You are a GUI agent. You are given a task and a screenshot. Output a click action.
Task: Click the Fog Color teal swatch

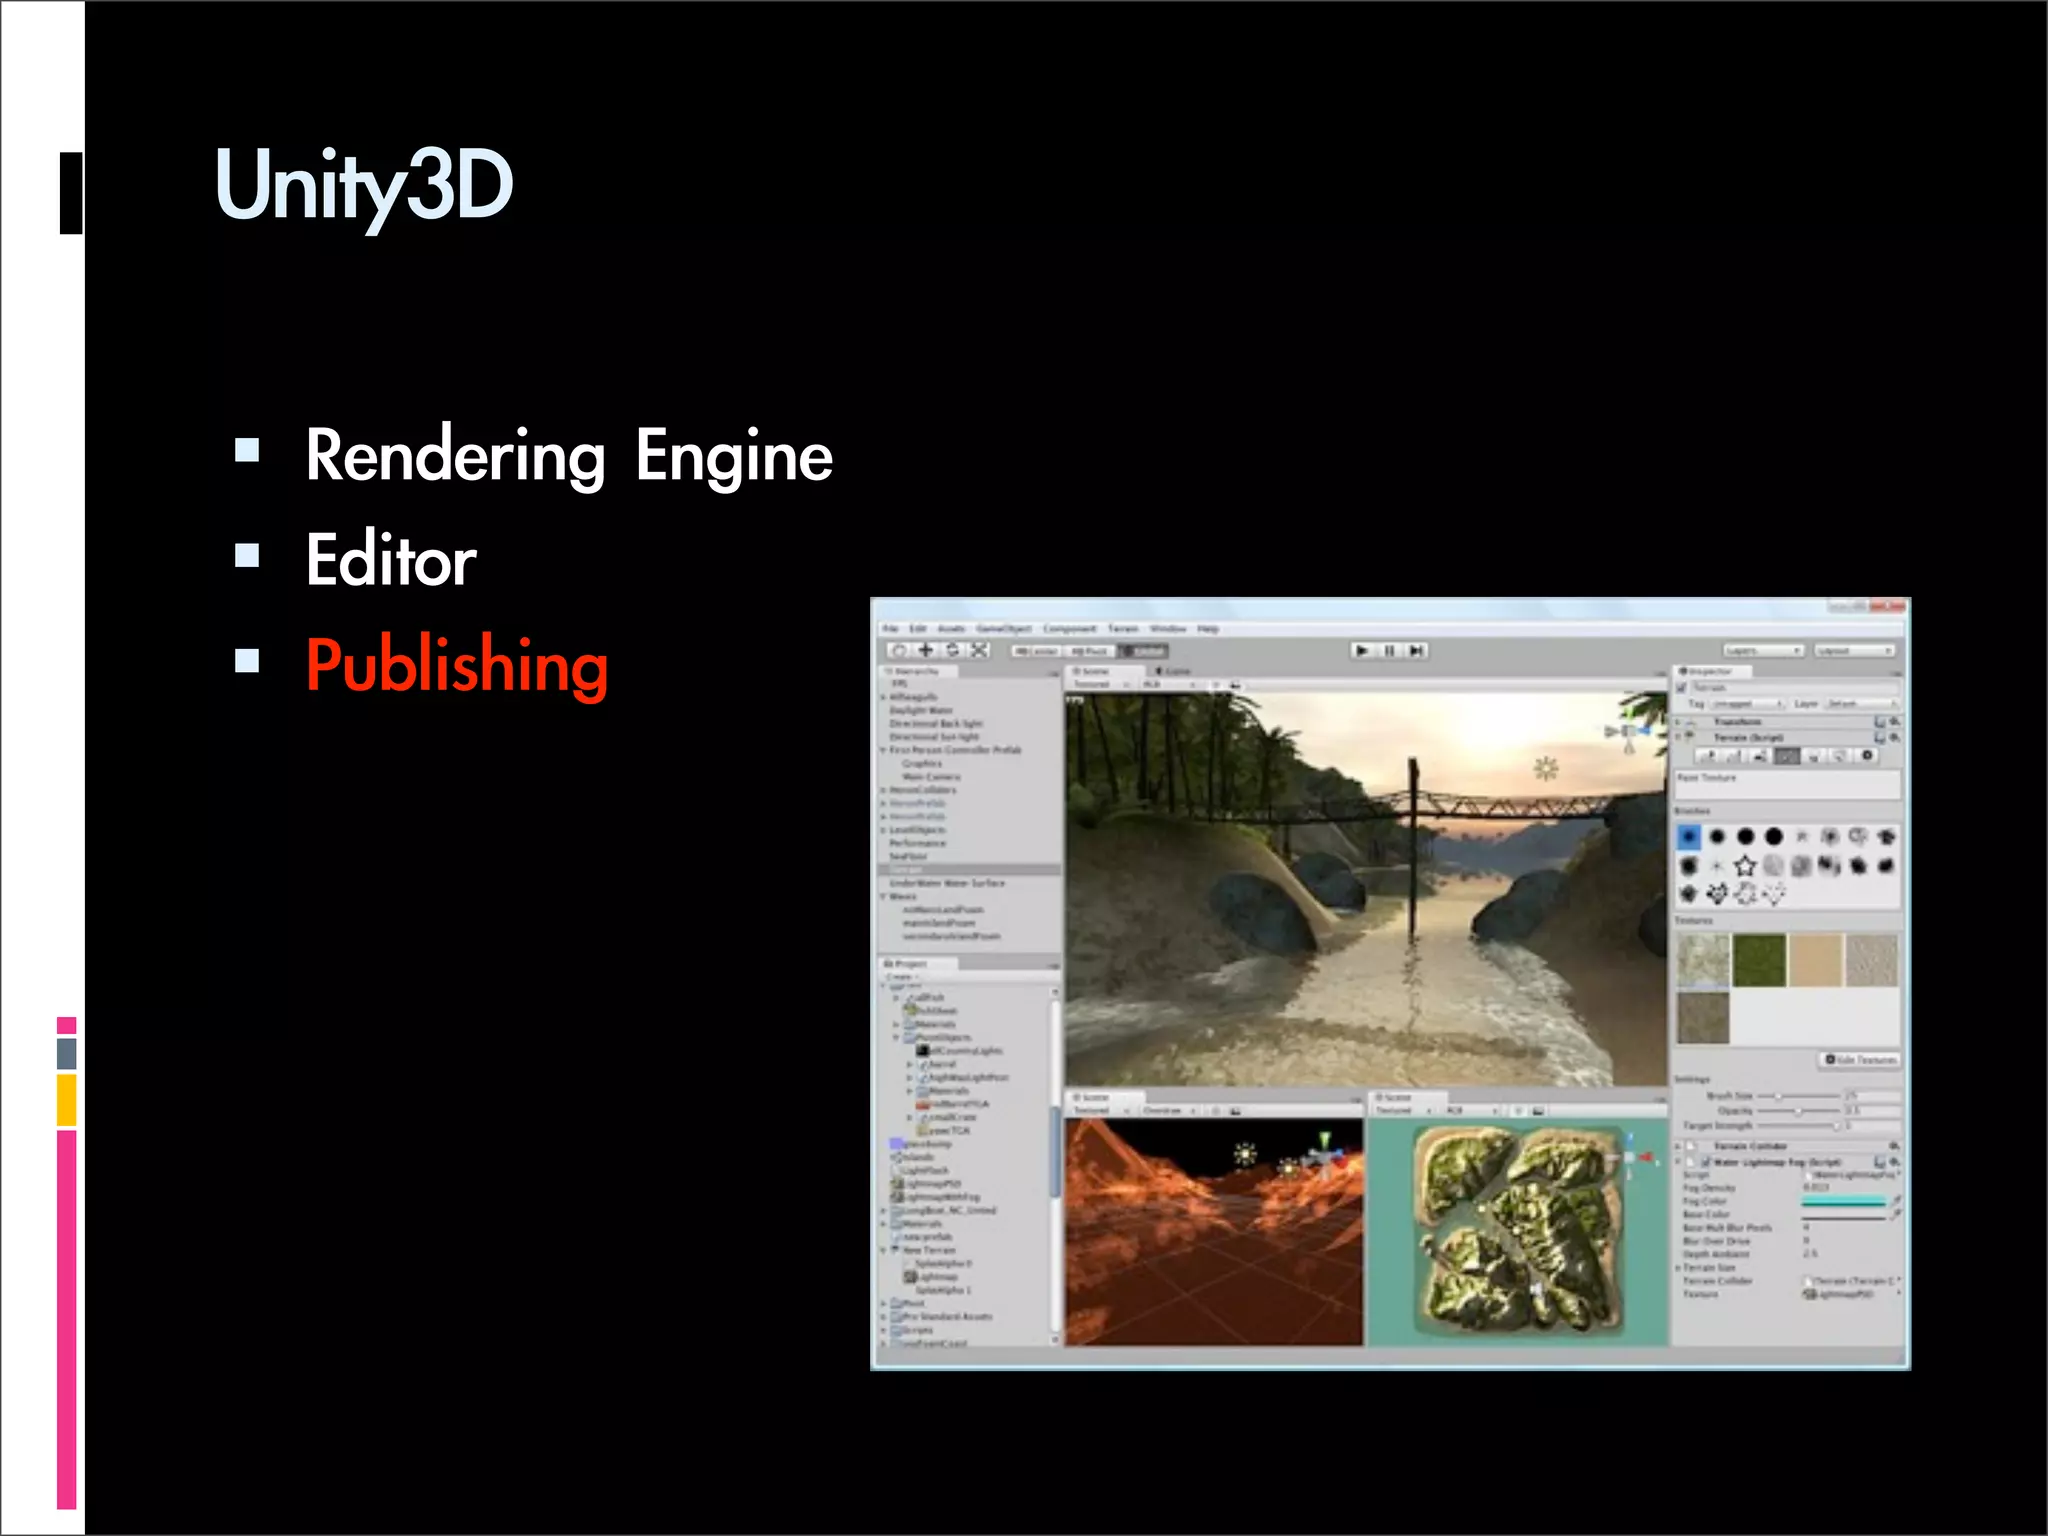[x=1843, y=1201]
